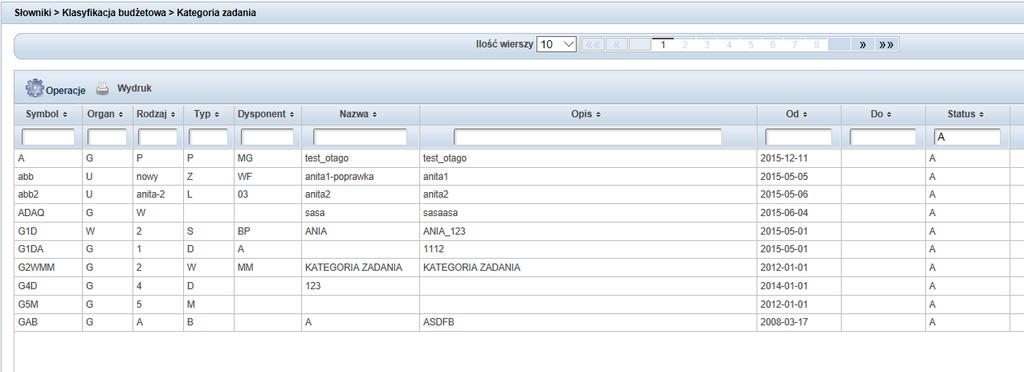1024x372 pixels.
Task: Focus the Organ filter field
Action: 107,137
